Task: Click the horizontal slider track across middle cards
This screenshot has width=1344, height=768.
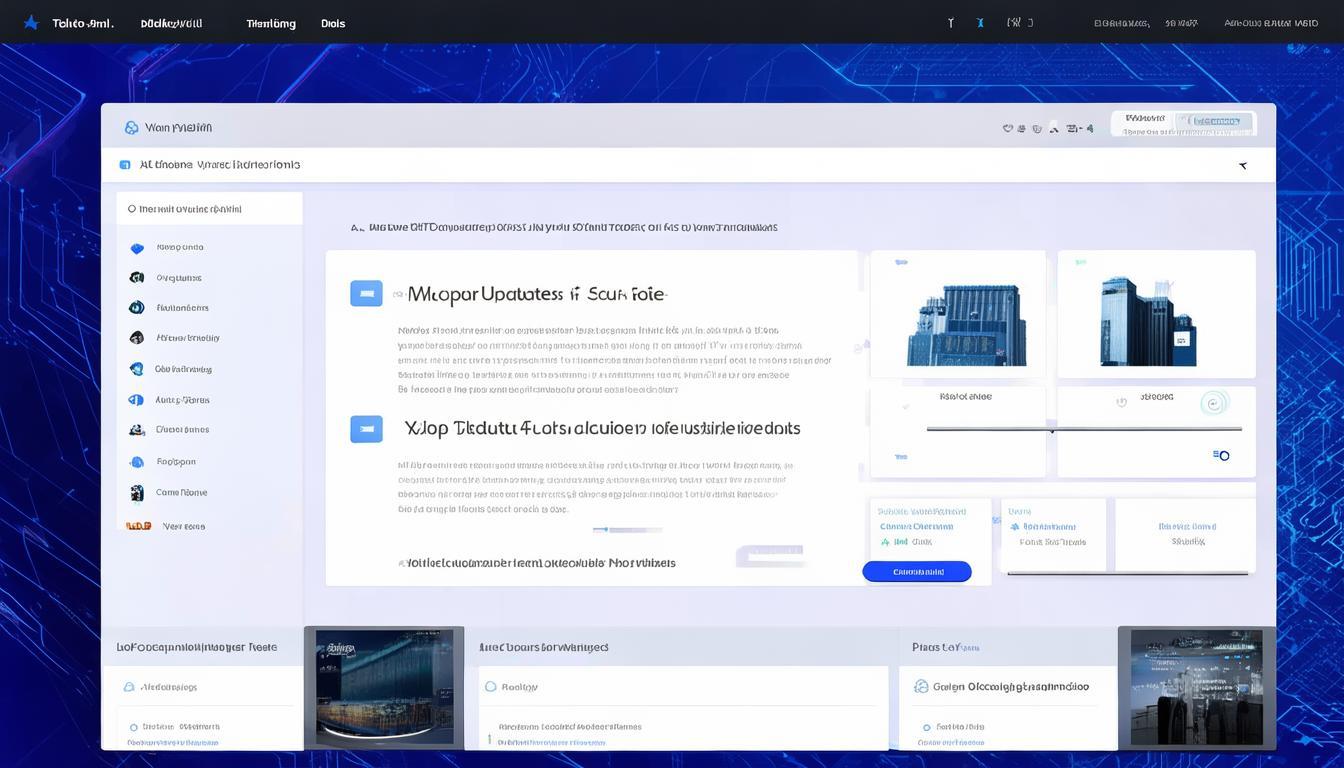Action: (x=1084, y=429)
